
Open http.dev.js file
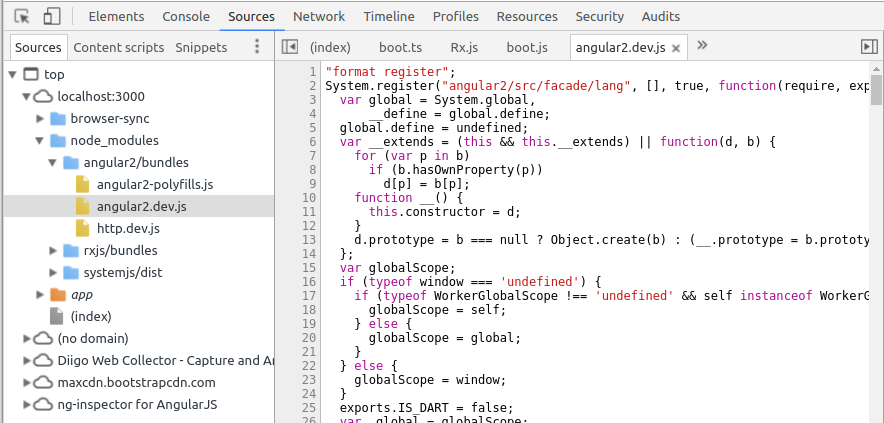click(x=128, y=228)
